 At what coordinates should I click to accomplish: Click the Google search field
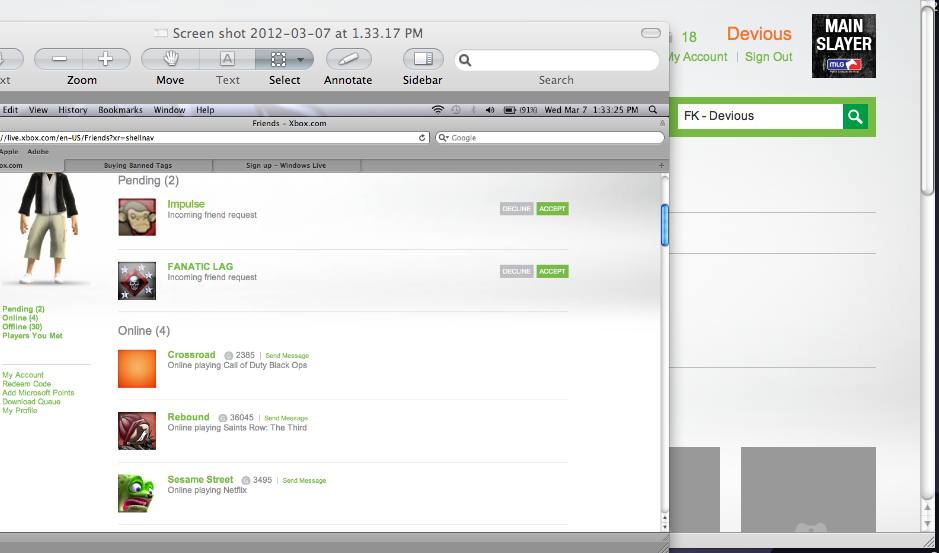(x=550, y=138)
